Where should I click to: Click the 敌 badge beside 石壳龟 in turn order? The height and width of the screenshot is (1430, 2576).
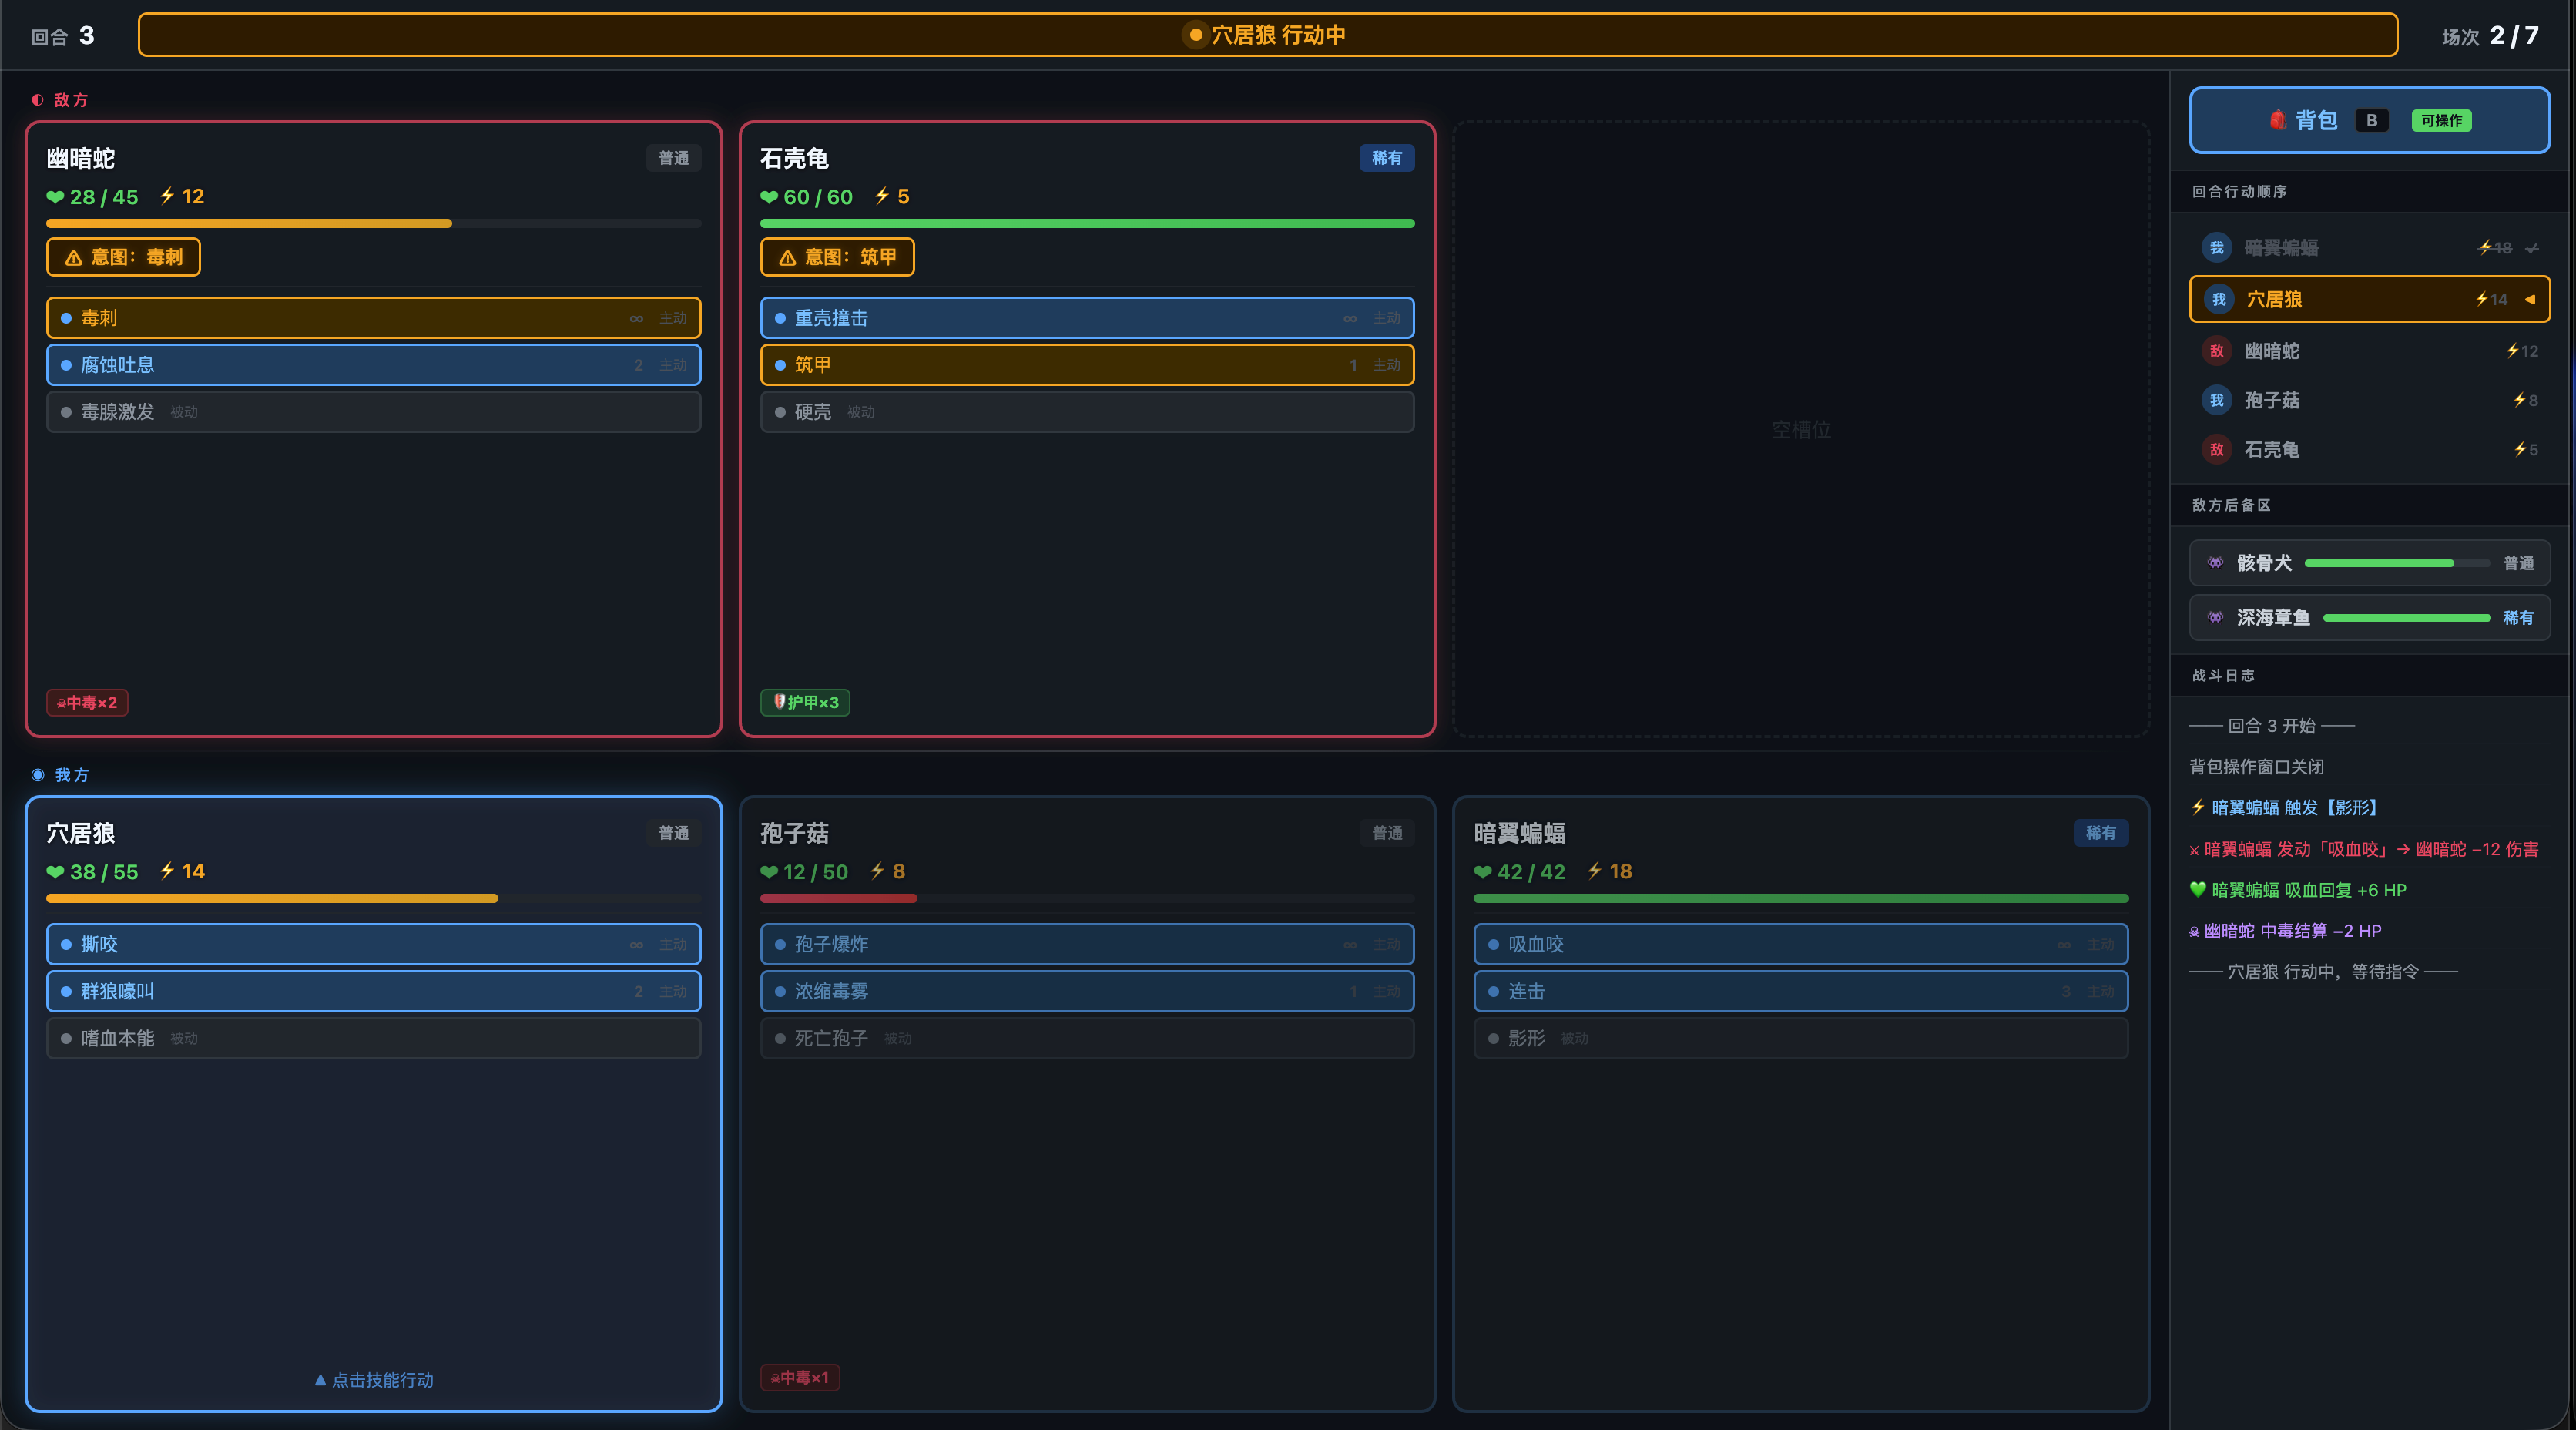(x=2216, y=450)
